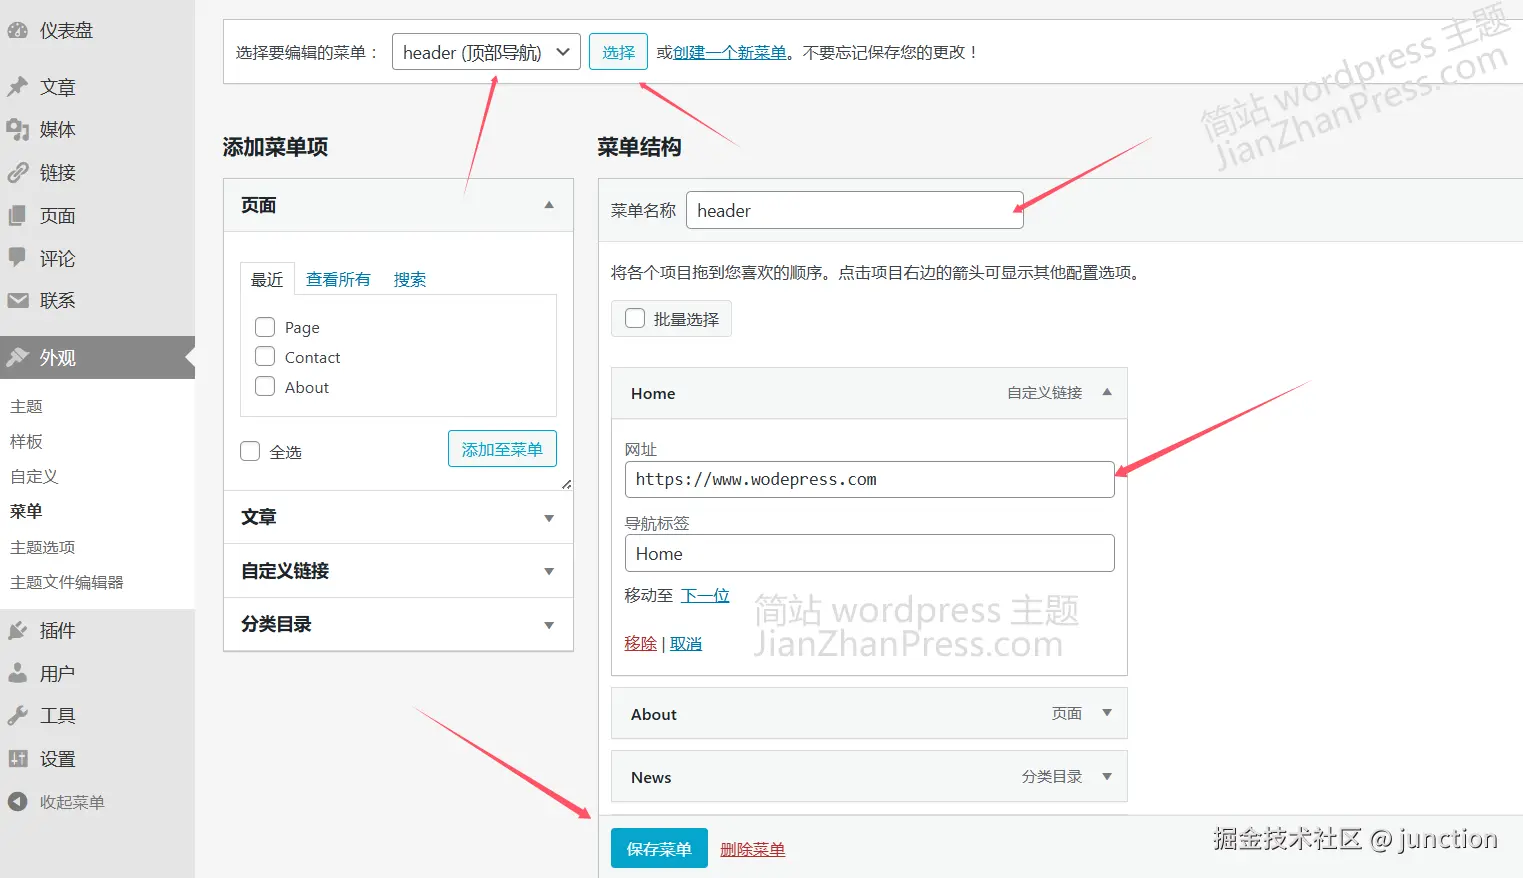Screen dimensions: 1523x878
Task: Click the 媒体 media icon
Action: pos(17,129)
